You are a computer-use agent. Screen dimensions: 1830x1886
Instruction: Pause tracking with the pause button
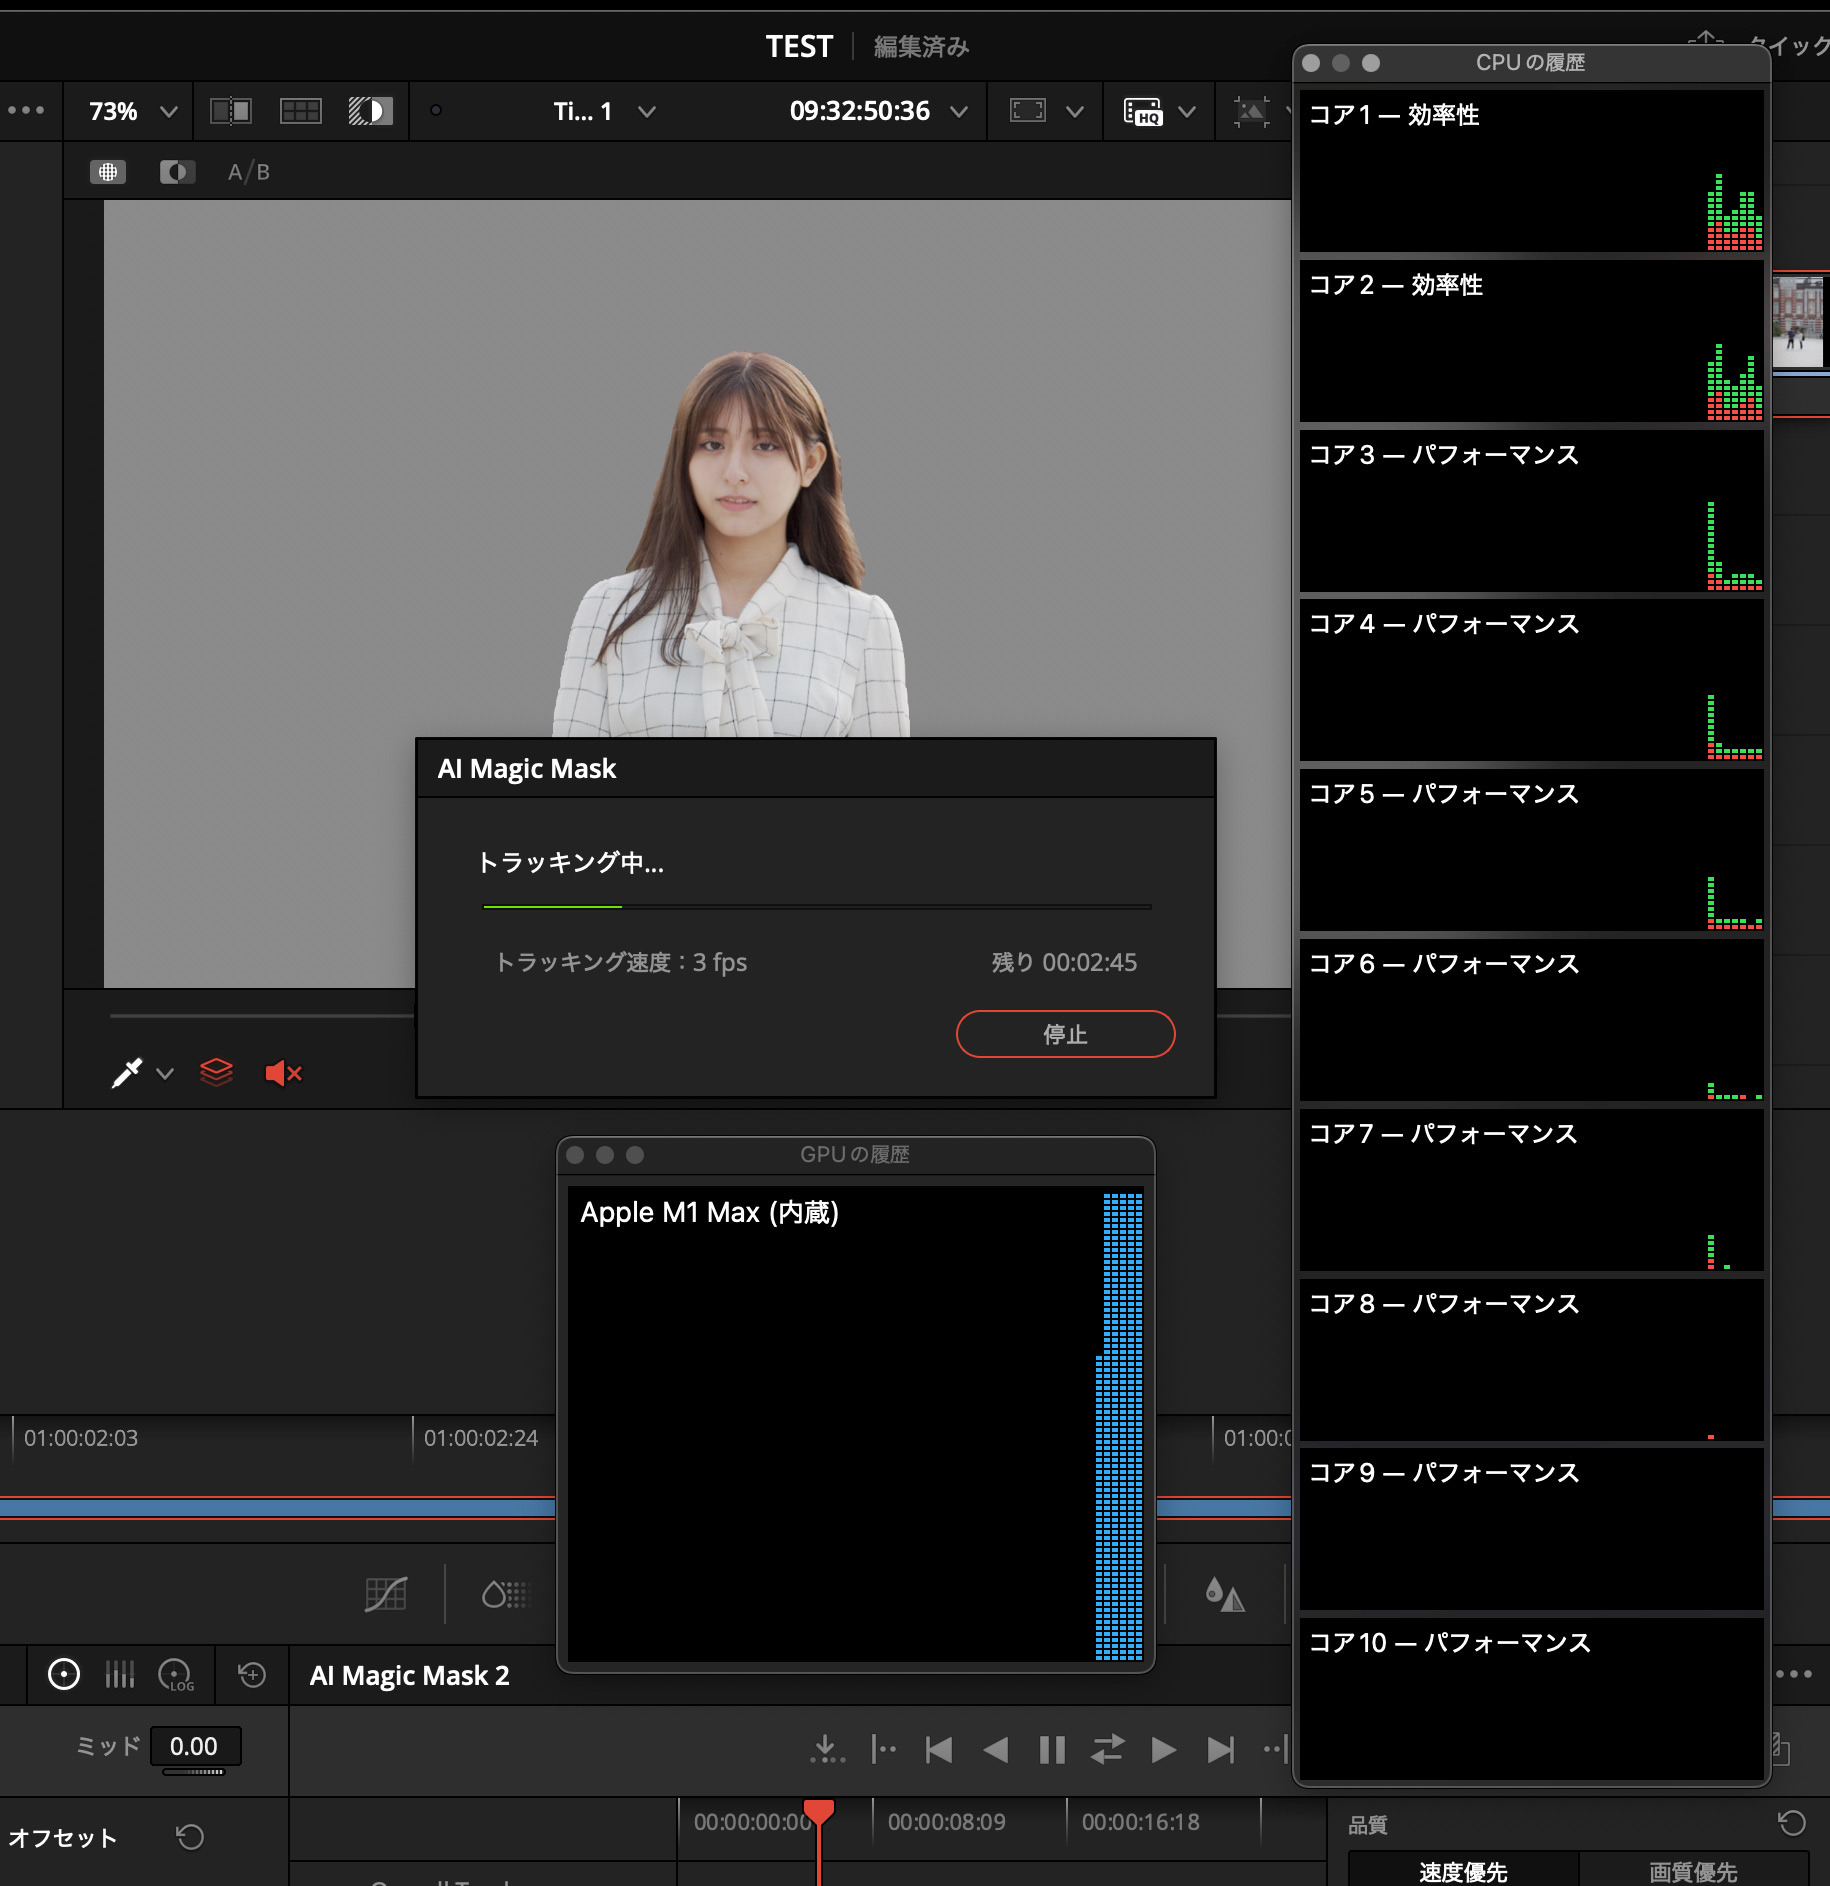click(1052, 1750)
